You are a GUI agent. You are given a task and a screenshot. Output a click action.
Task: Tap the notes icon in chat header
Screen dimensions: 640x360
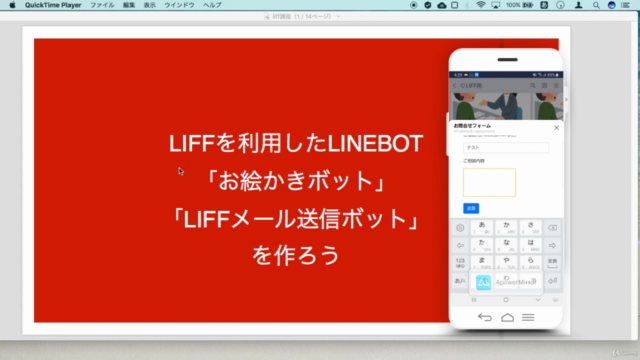click(544, 86)
